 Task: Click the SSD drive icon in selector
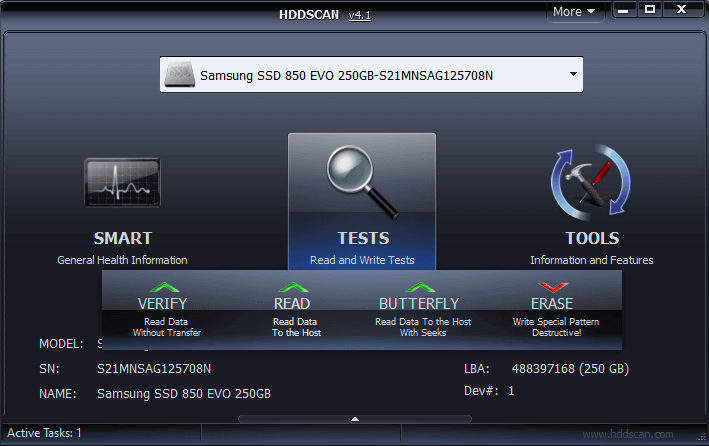point(180,74)
